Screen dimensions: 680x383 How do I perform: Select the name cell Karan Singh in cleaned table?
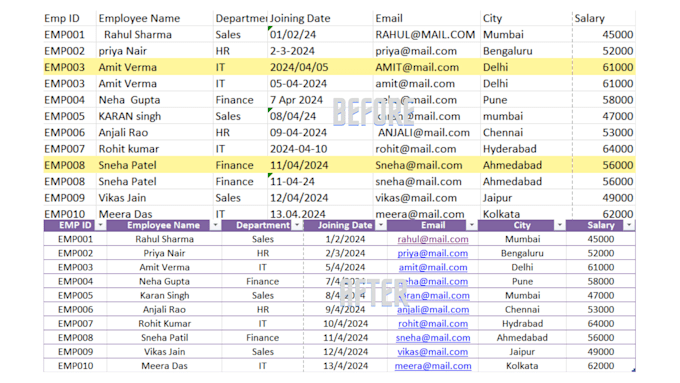coord(164,295)
